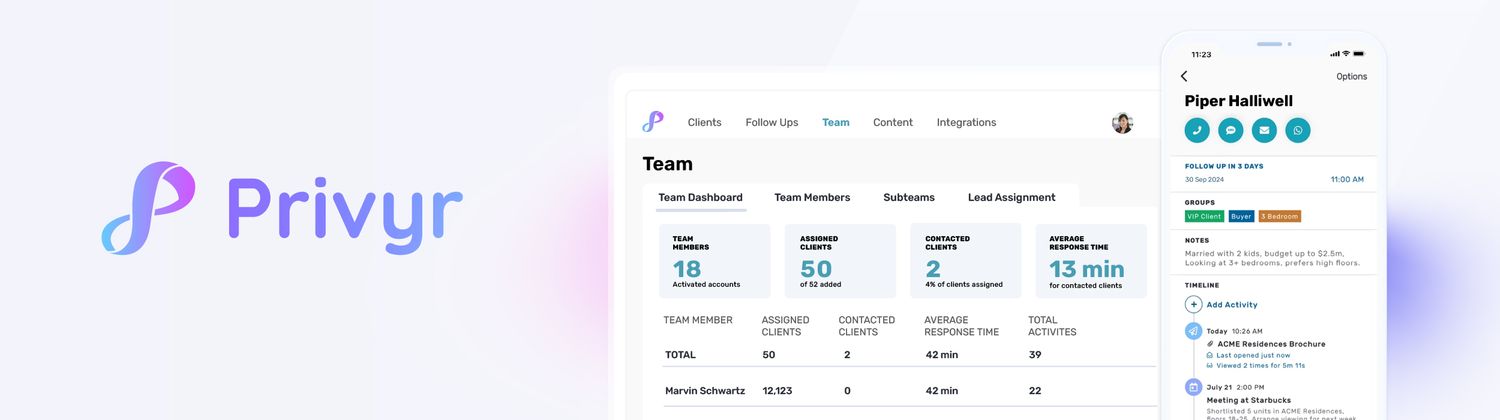Click the AVERAGE RESPONSE TIME column header

click(961, 326)
